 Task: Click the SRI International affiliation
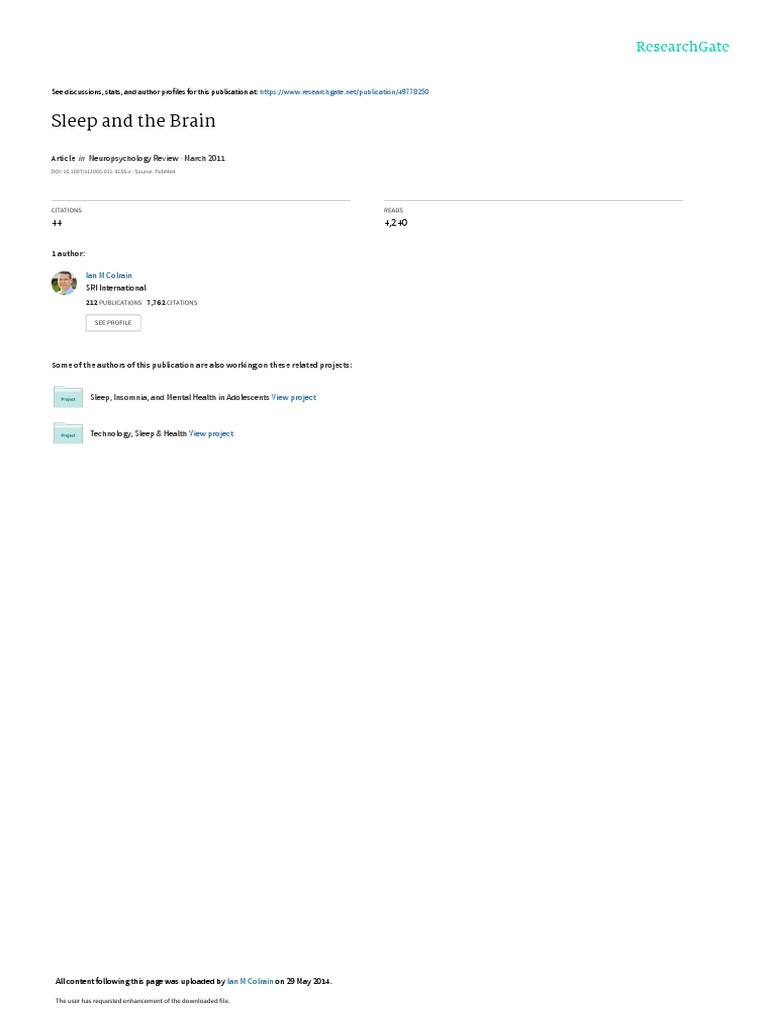click(116, 288)
